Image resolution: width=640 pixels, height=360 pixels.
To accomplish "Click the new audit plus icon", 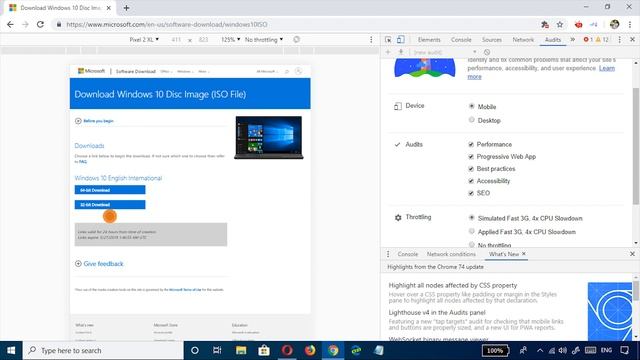I will [x=388, y=52].
